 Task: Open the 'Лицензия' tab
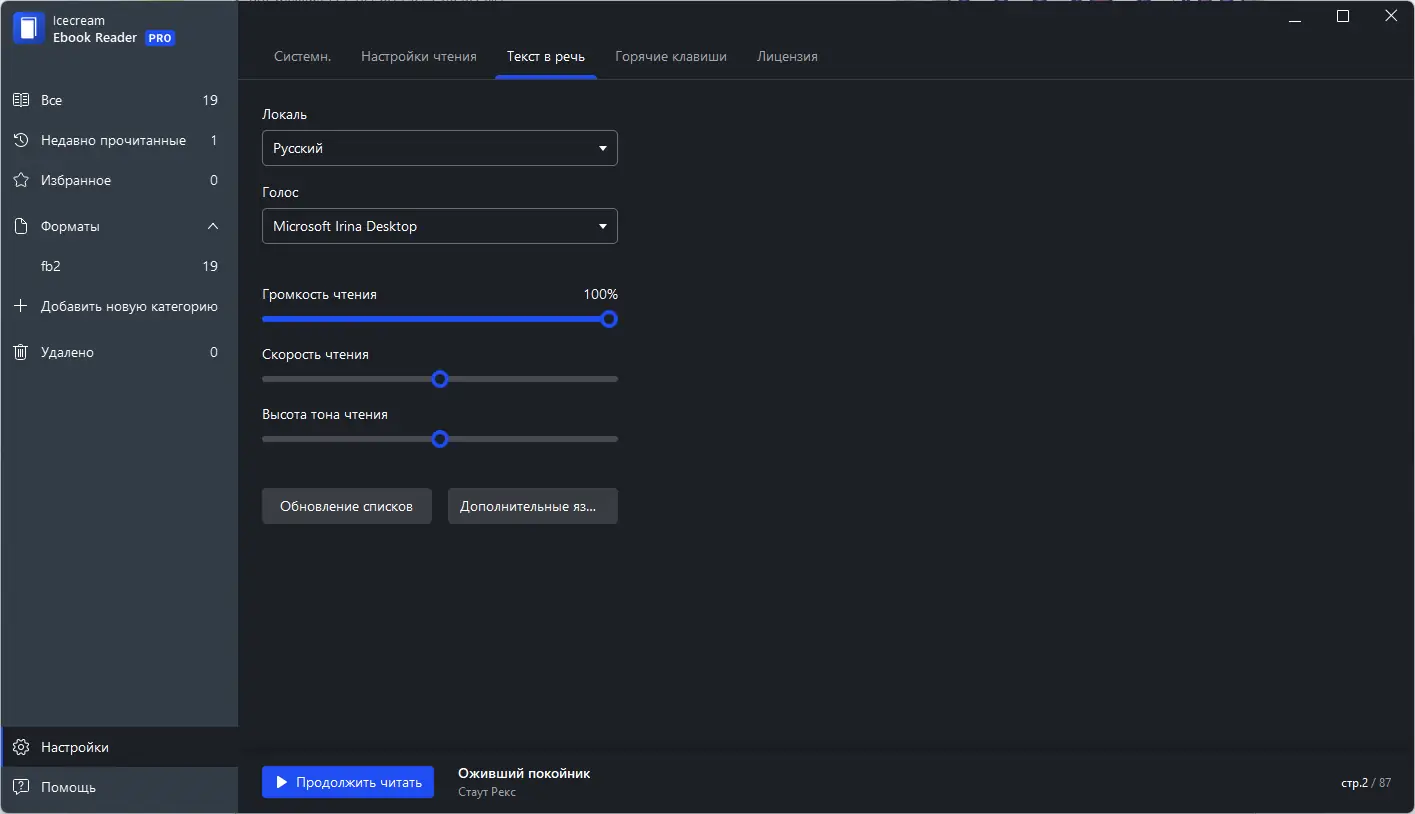pyautogui.click(x=787, y=57)
